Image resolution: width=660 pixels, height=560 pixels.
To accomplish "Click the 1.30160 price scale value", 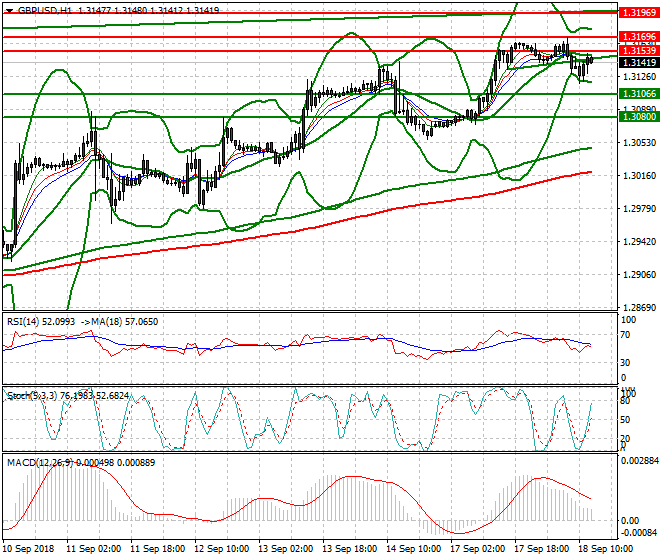I will click(639, 176).
